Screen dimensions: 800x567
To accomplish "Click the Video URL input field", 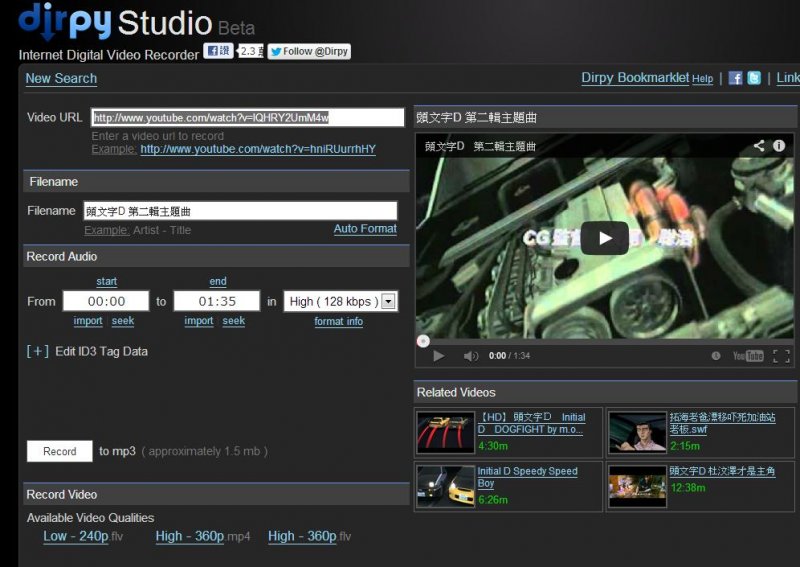I will pos(247,117).
